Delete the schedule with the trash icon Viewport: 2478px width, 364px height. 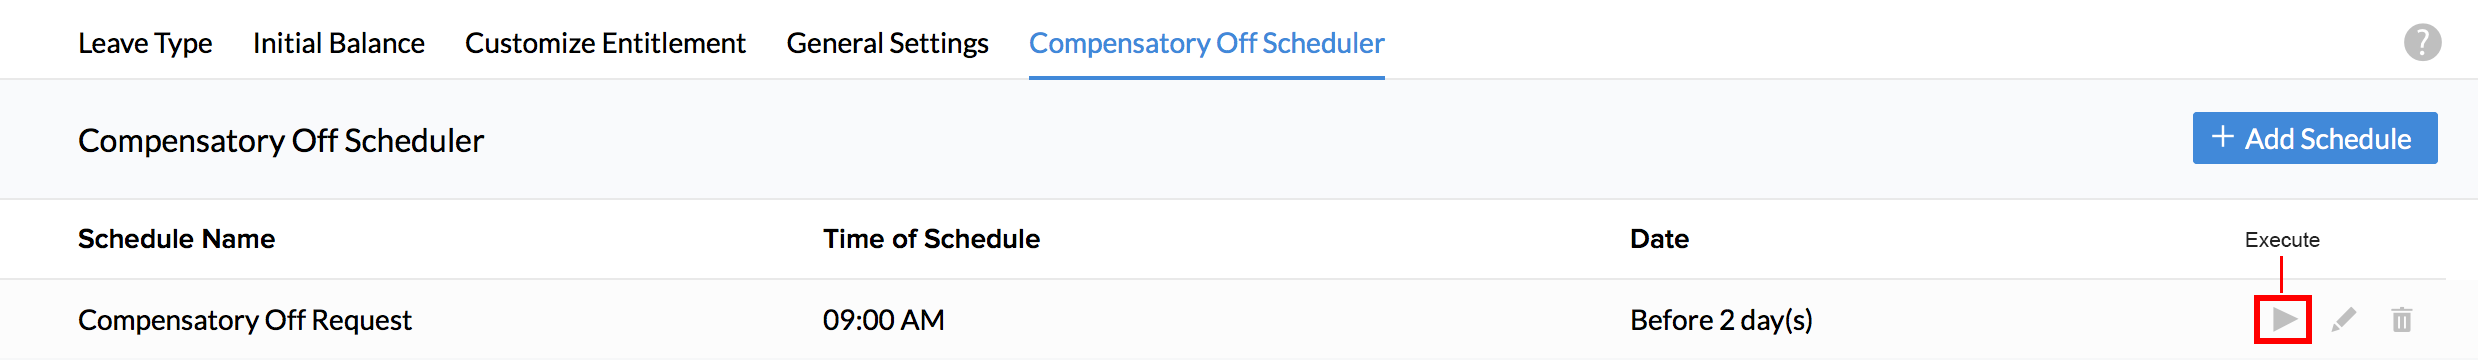click(x=2402, y=320)
